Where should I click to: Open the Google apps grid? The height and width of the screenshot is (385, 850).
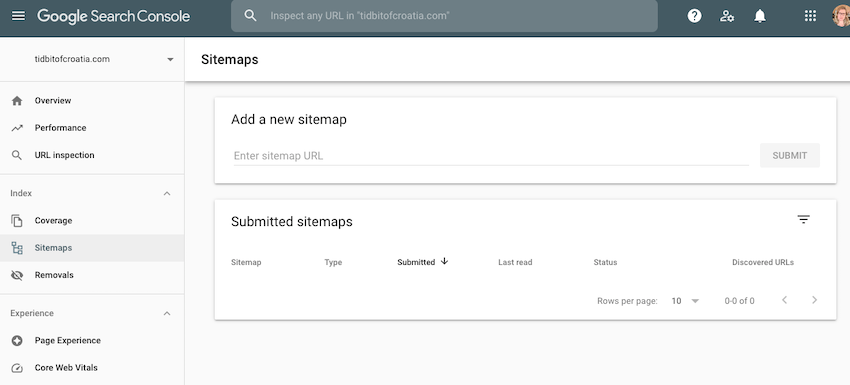click(810, 16)
